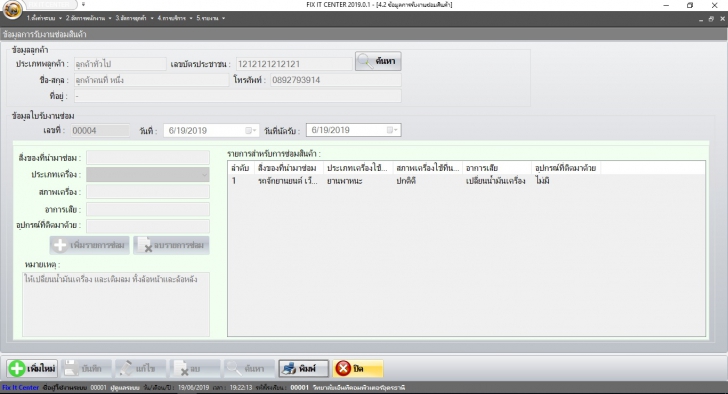Select row 1 in the repair list
Viewport: 728px width, 394px height.
466,181
